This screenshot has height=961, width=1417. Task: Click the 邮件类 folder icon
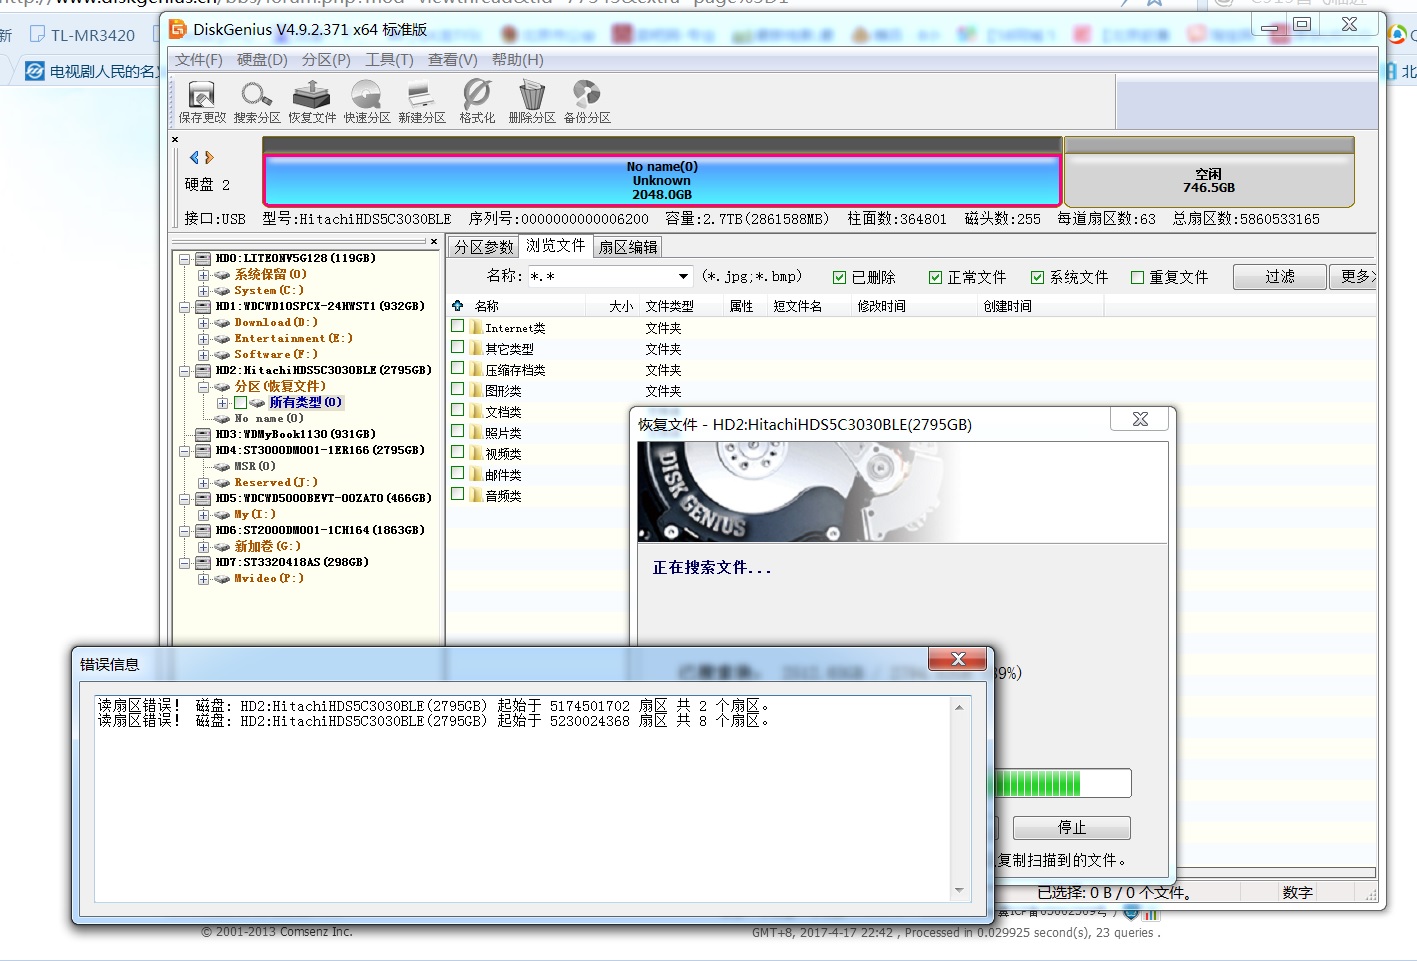click(x=477, y=474)
